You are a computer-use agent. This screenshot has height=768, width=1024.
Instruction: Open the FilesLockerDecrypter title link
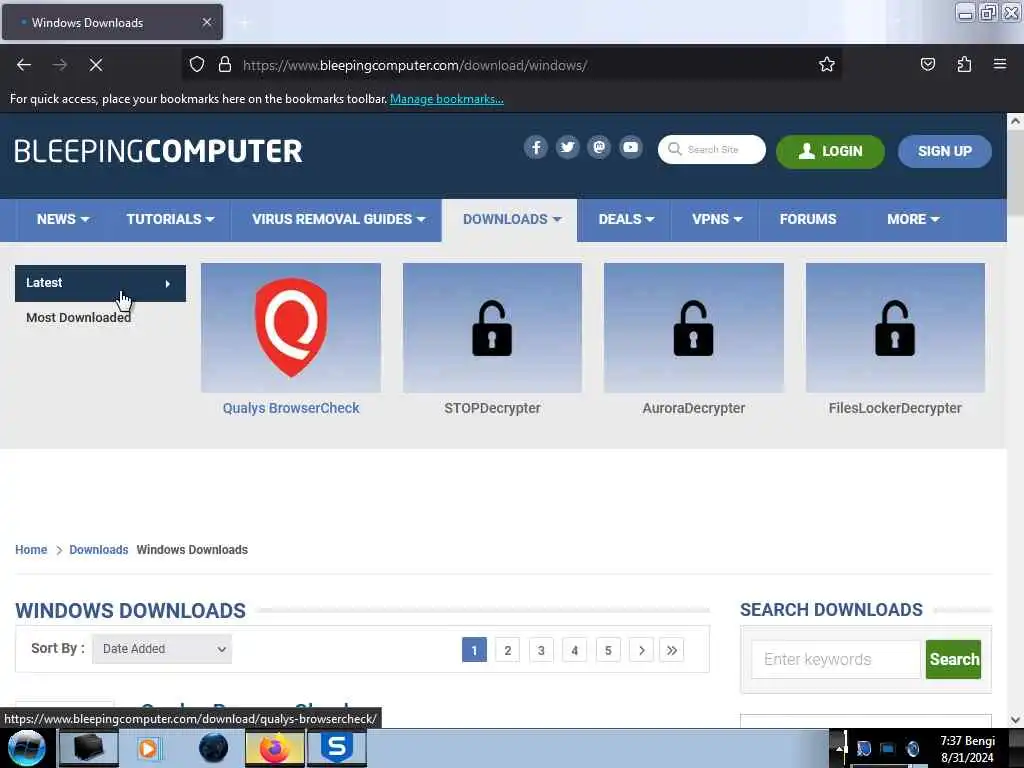[x=895, y=408]
